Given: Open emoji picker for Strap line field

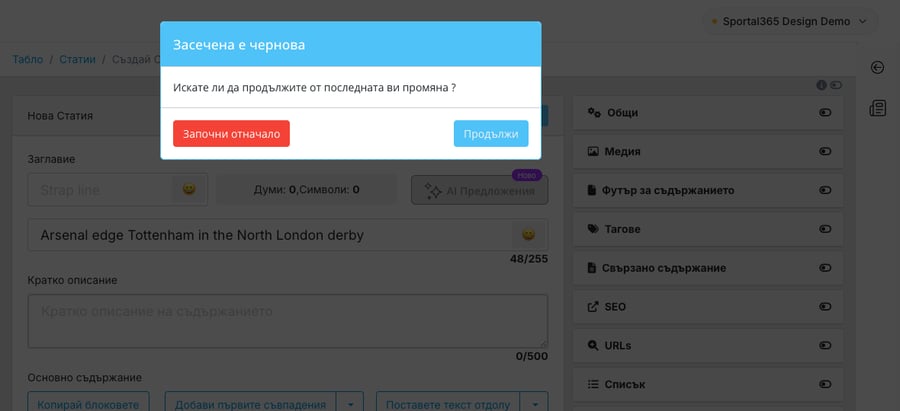Looking at the screenshot, I should pyautogui.click(x=189, y=189).
